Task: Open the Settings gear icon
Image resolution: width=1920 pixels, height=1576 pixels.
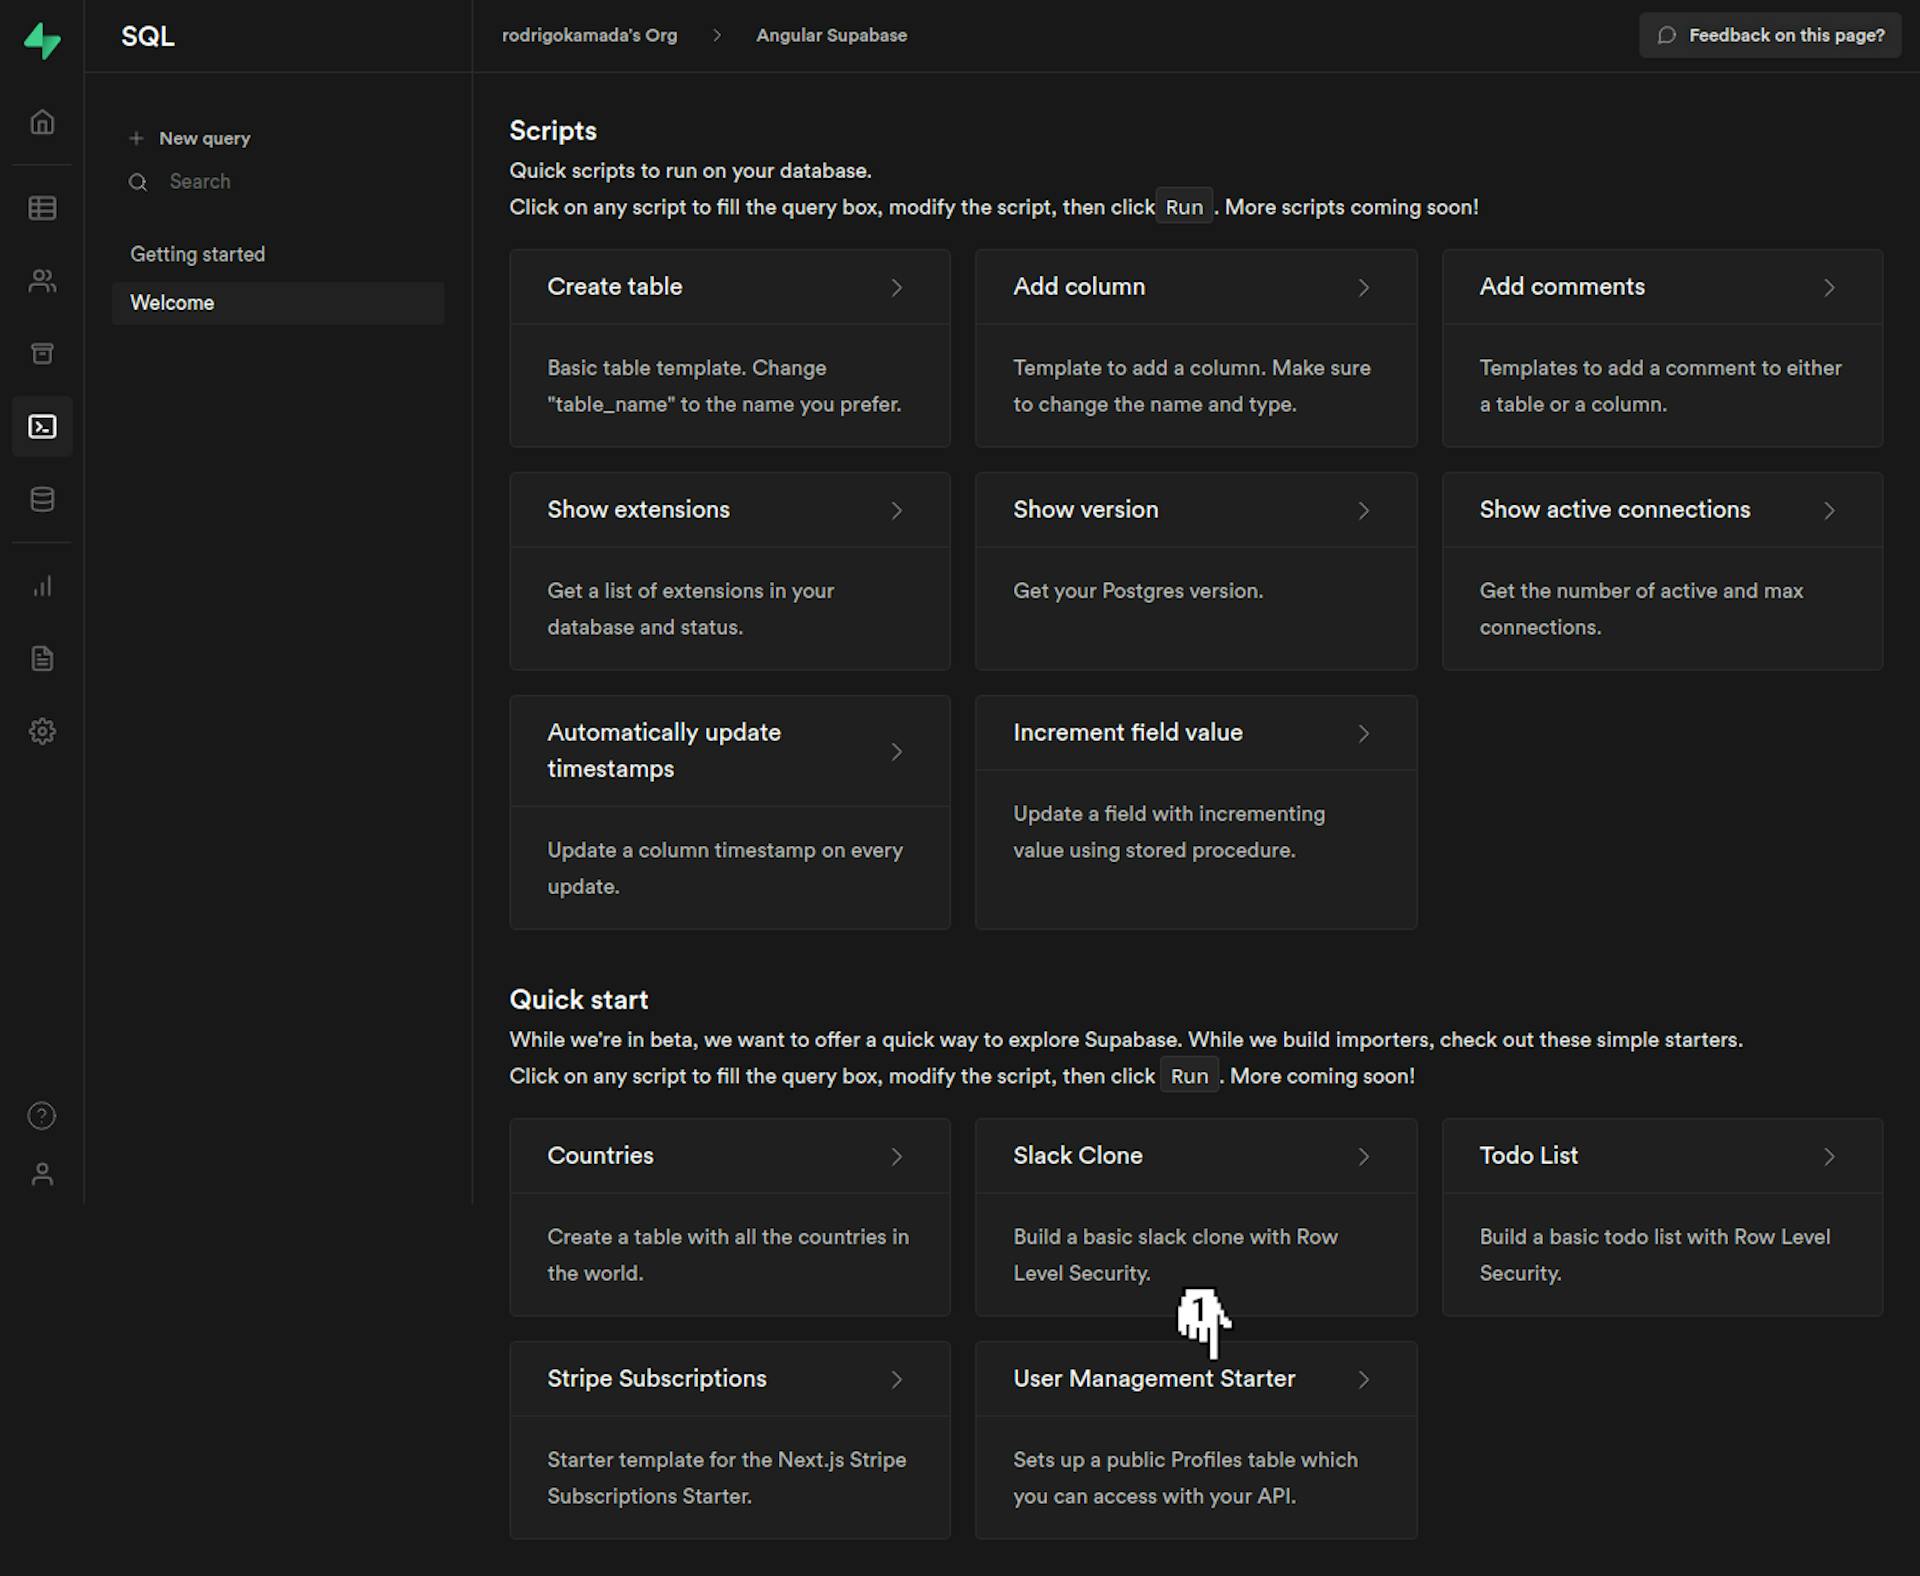Action: (42, 732)
